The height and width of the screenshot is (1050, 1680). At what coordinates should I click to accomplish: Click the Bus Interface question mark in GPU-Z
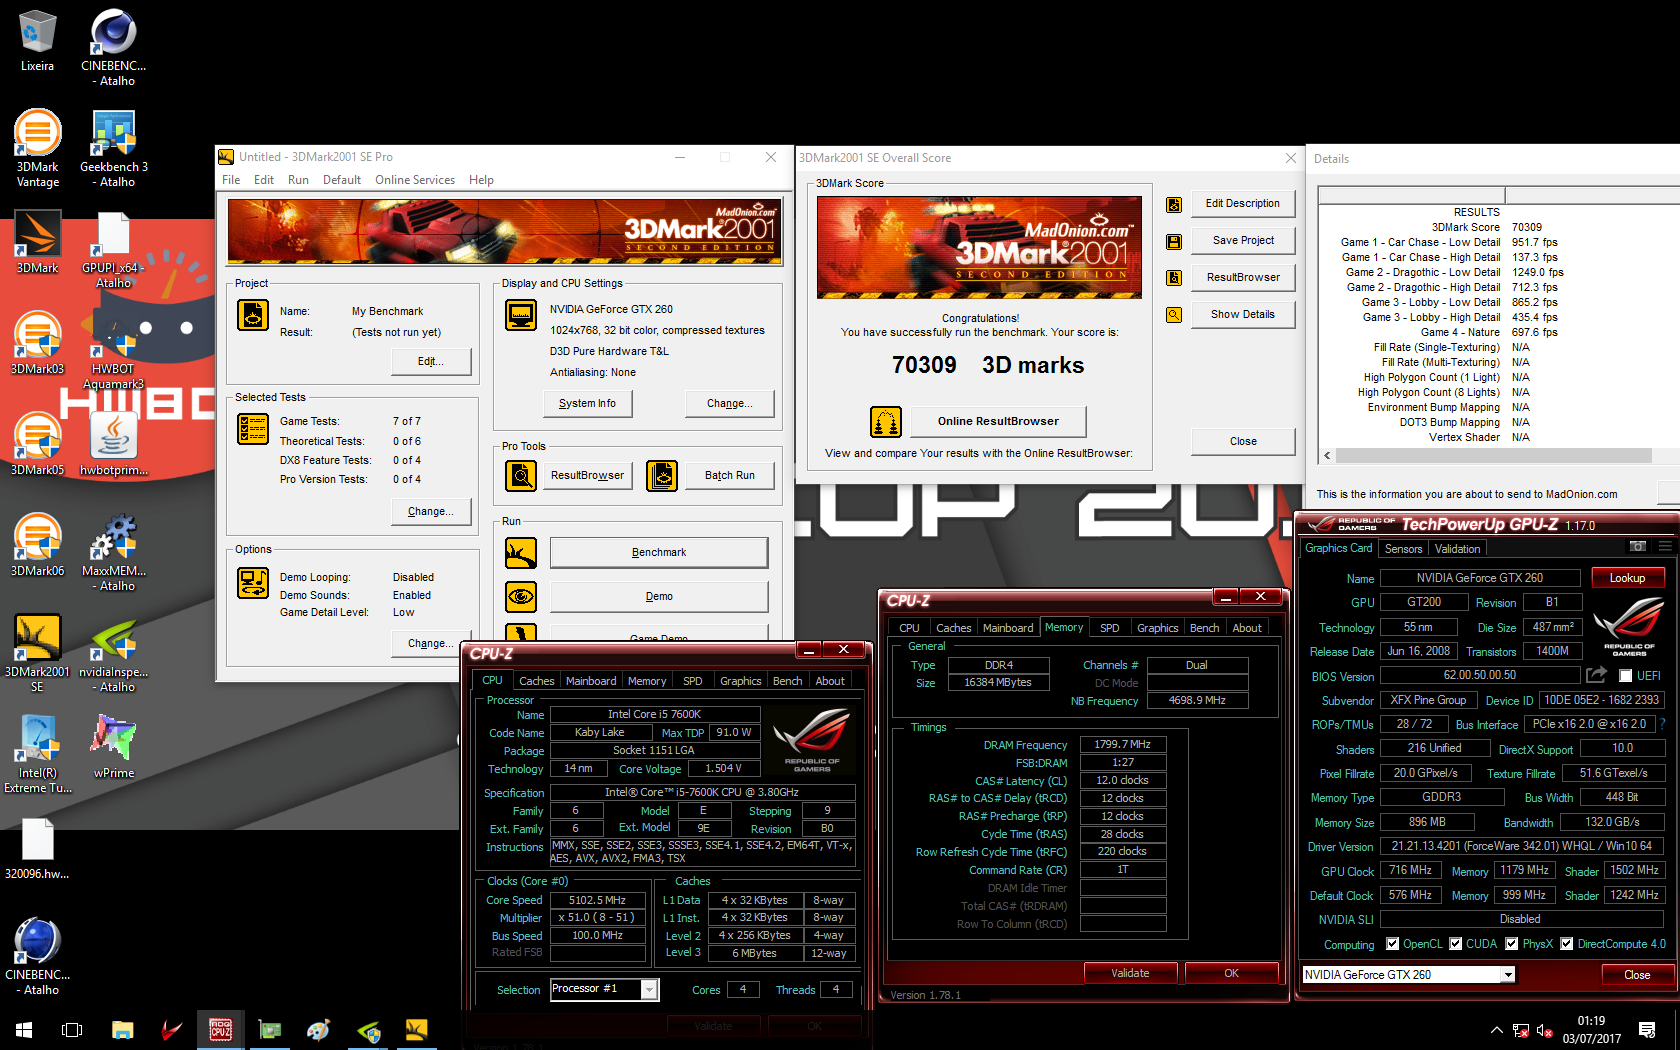click(x=1663, y=724)
